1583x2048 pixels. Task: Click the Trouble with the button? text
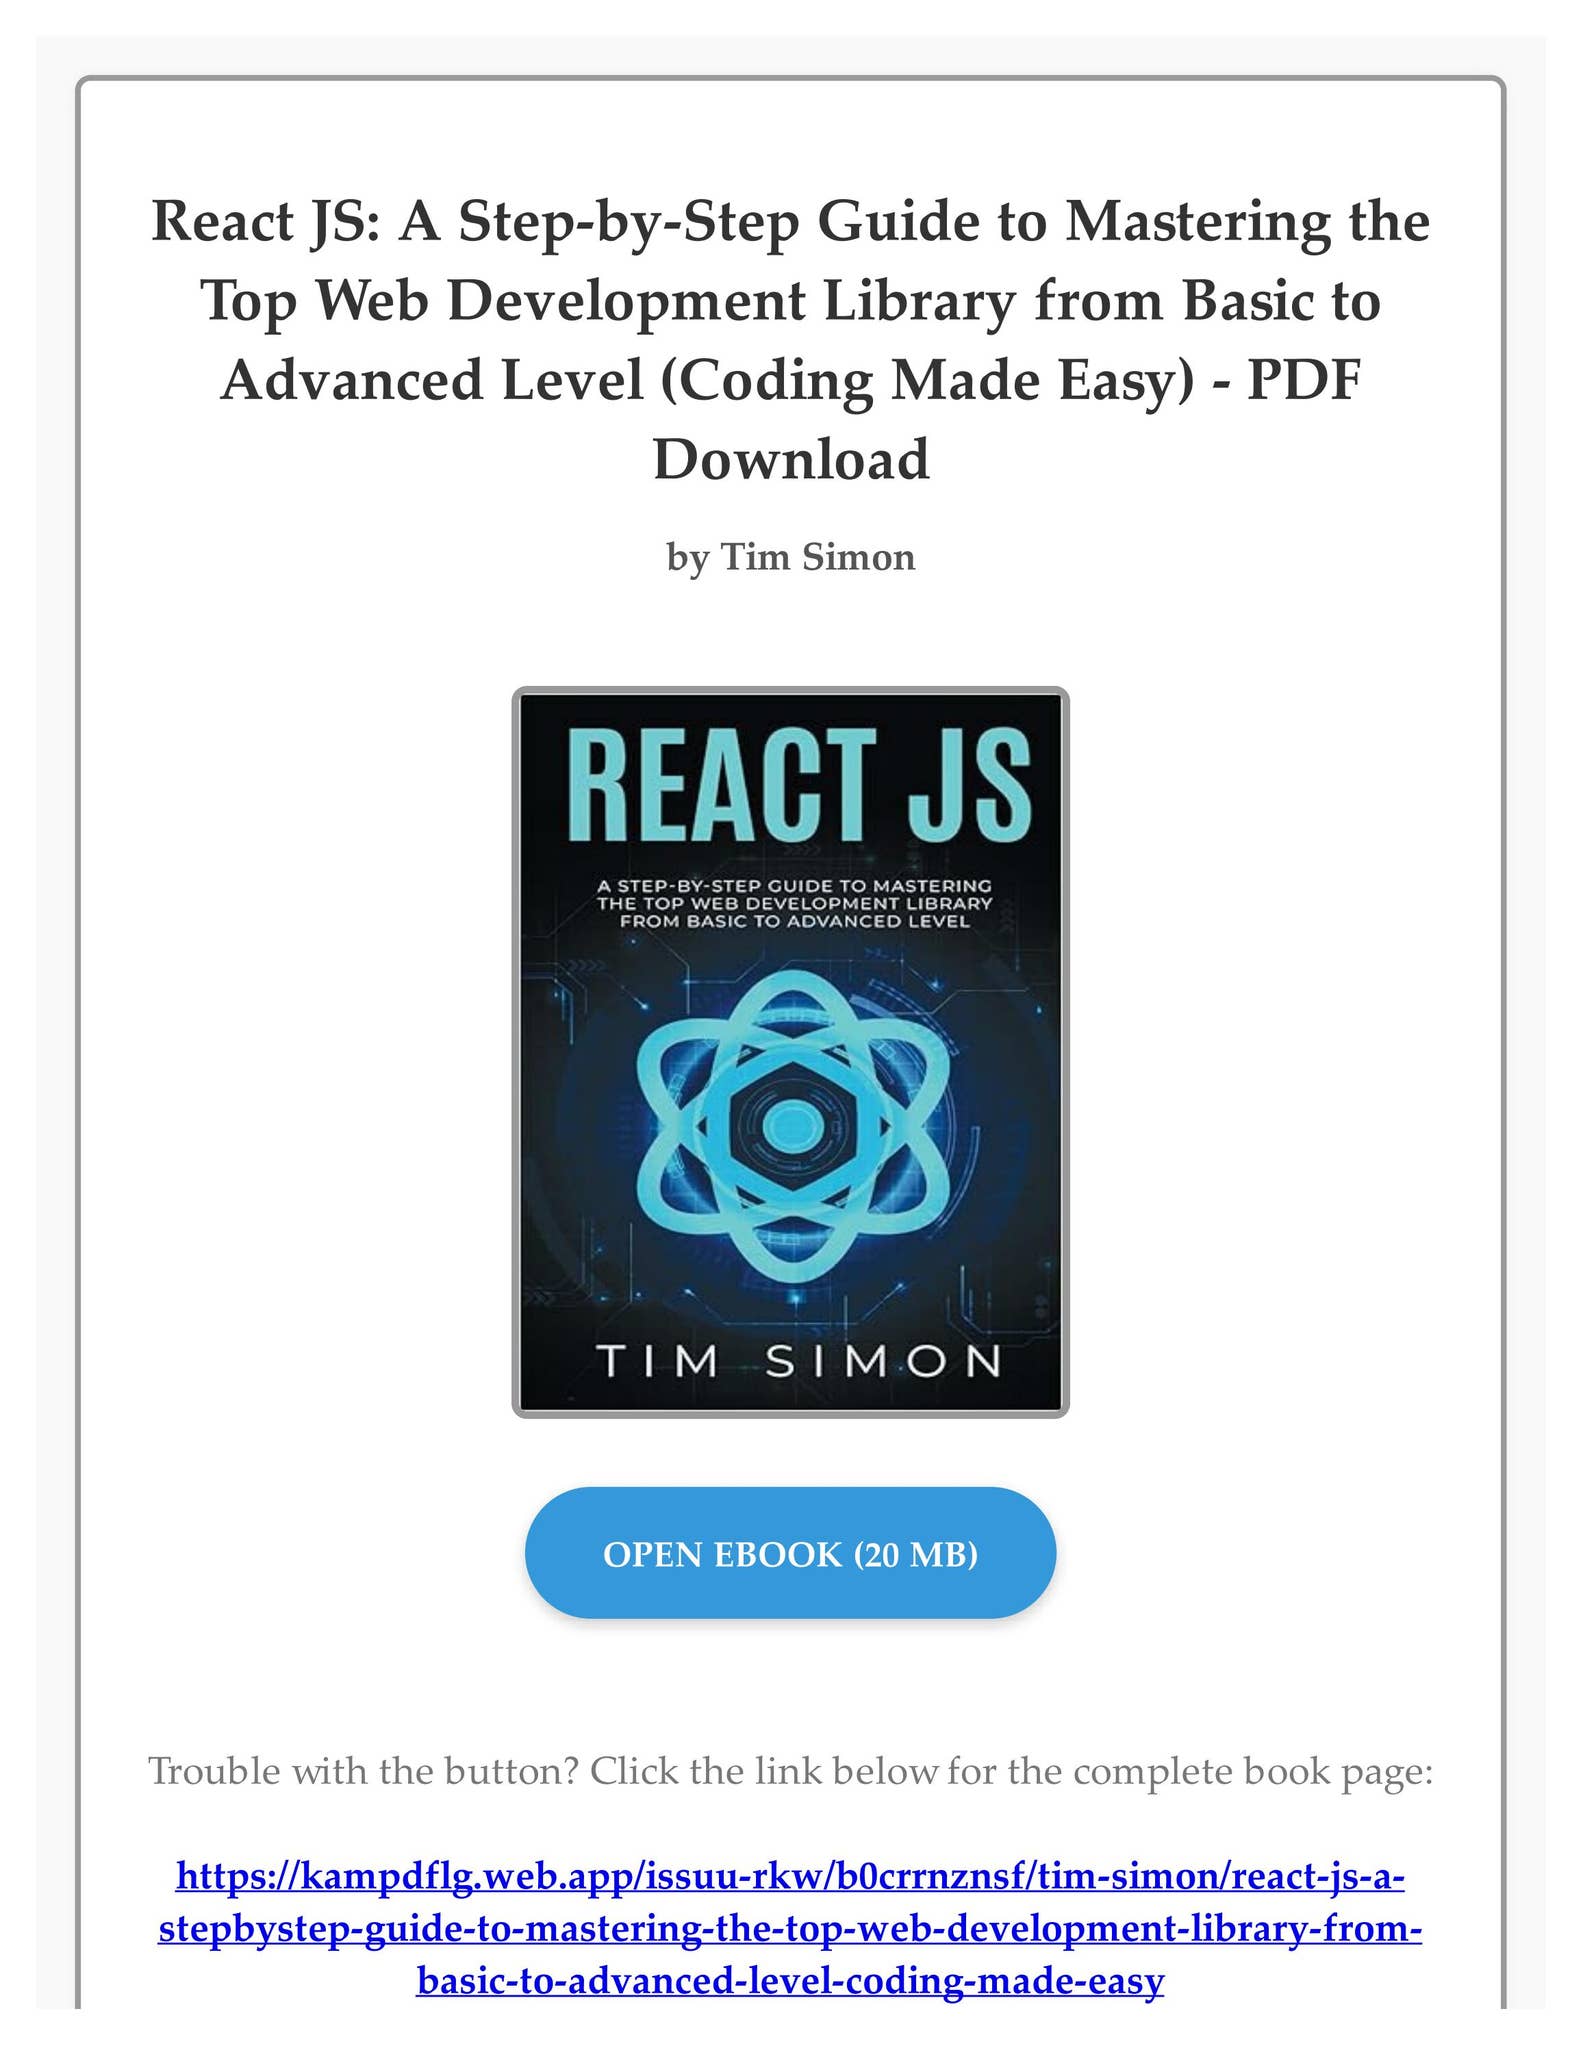pos(364,1771)
